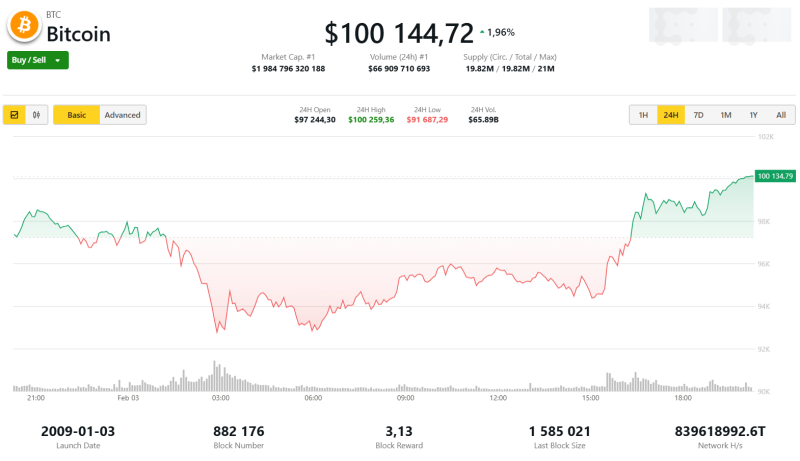
Task: Click the Bitcoin heading title
Action: (x=78, y=34)
